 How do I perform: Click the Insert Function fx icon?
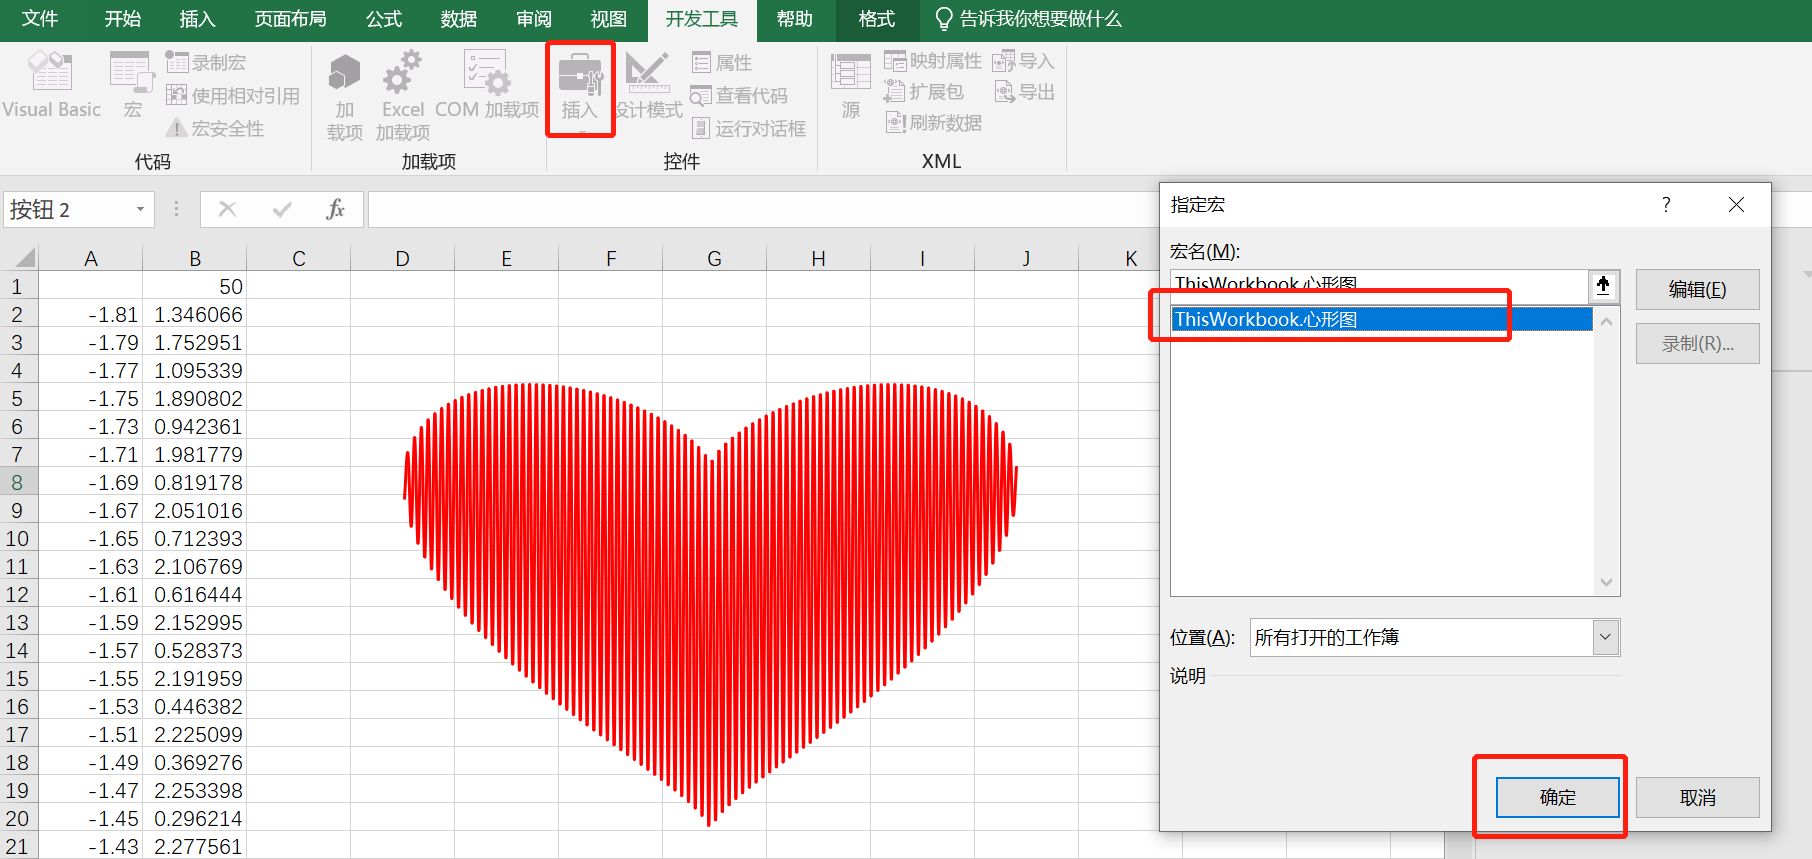click(335, 209)
